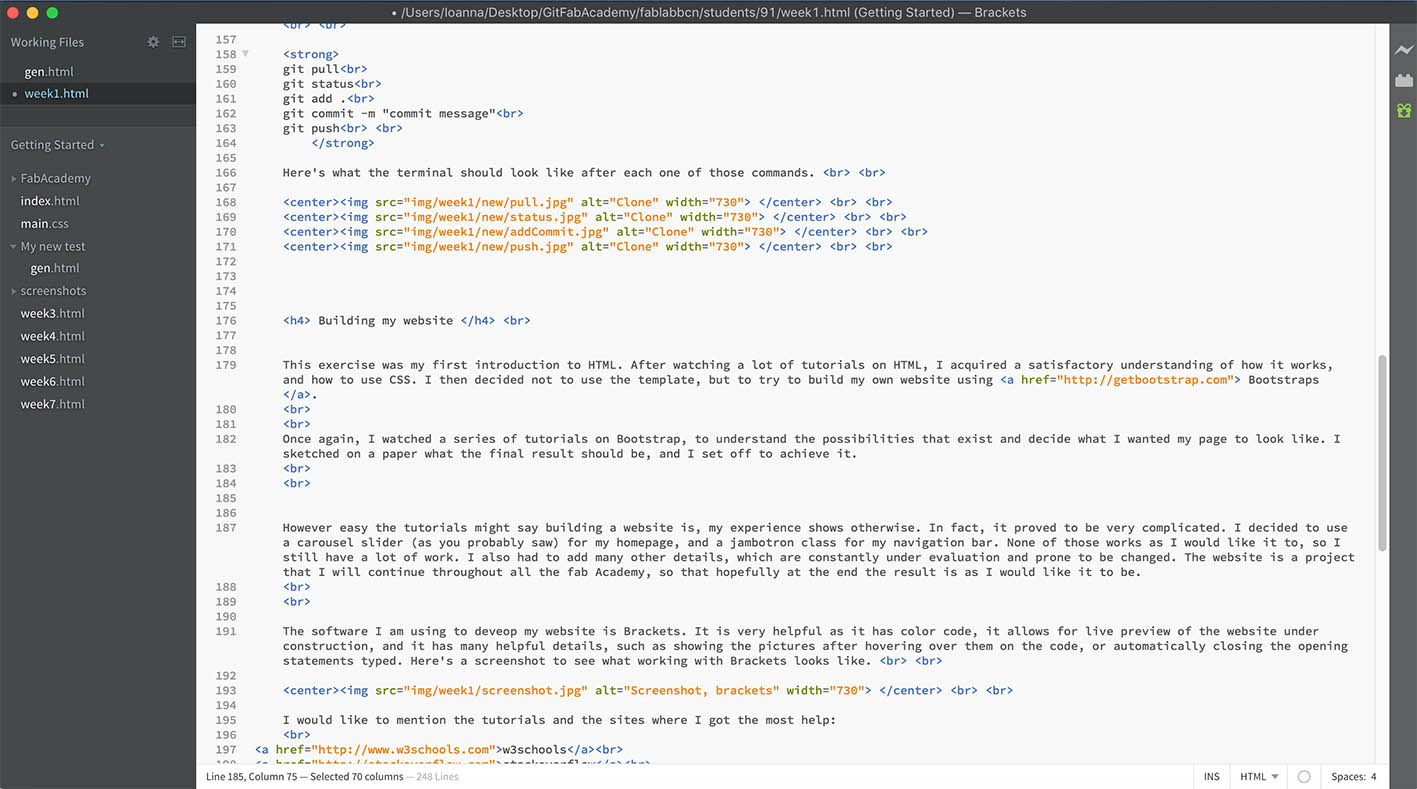
Task: Toggle the INS insert/overwrite mode indicator
Action: coord(1211,777)
